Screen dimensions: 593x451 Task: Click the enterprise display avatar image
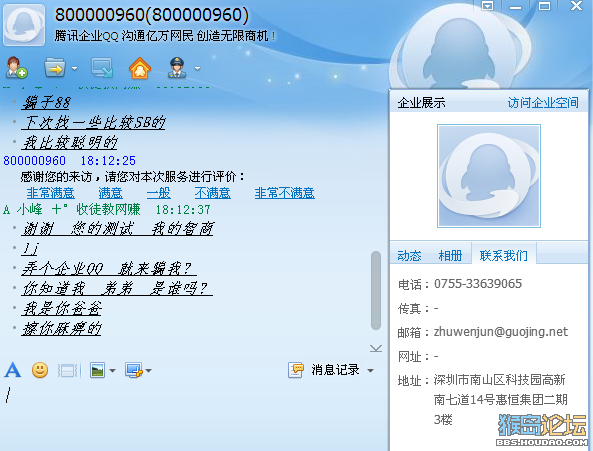coord(489,176)
